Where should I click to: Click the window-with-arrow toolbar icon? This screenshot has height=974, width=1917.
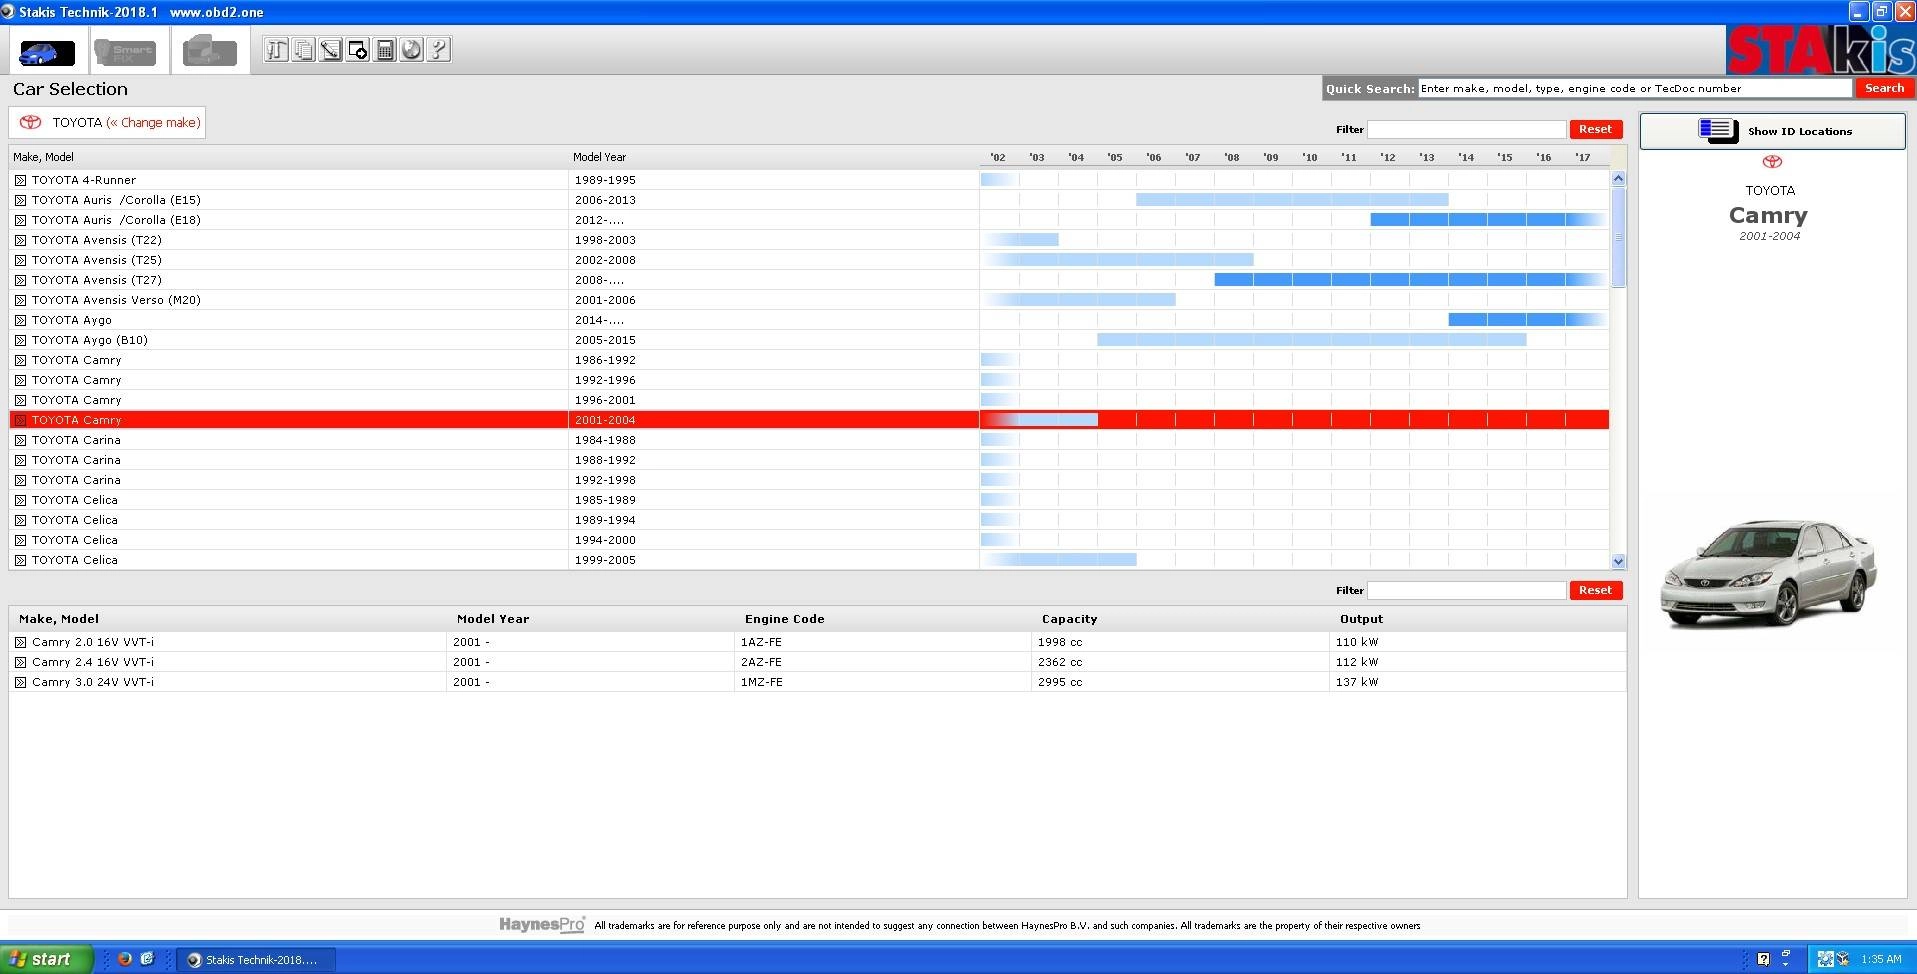[x=358, y=50]
